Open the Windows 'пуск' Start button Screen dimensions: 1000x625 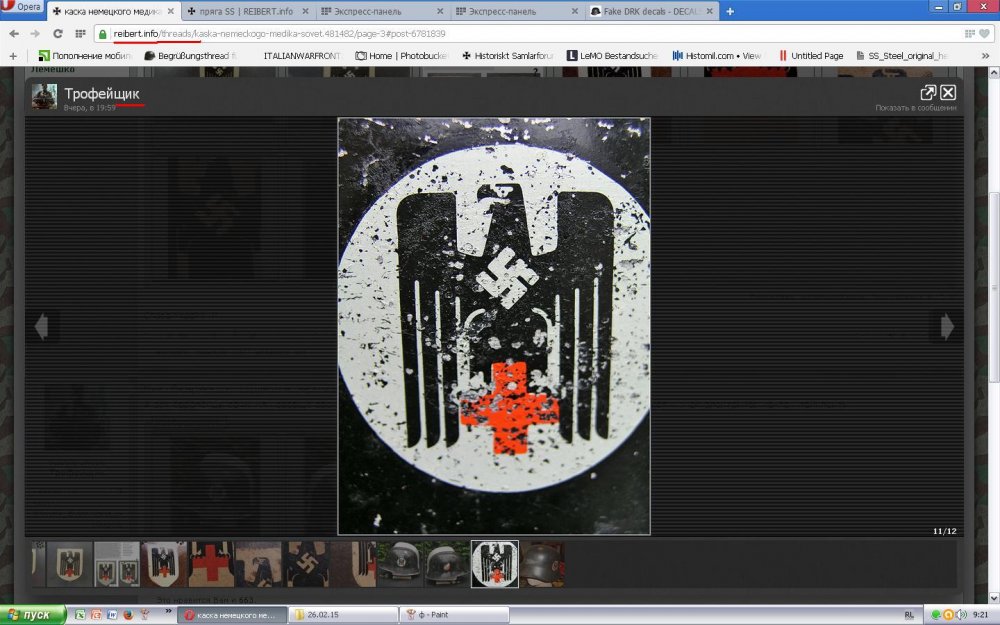point(33,615)
